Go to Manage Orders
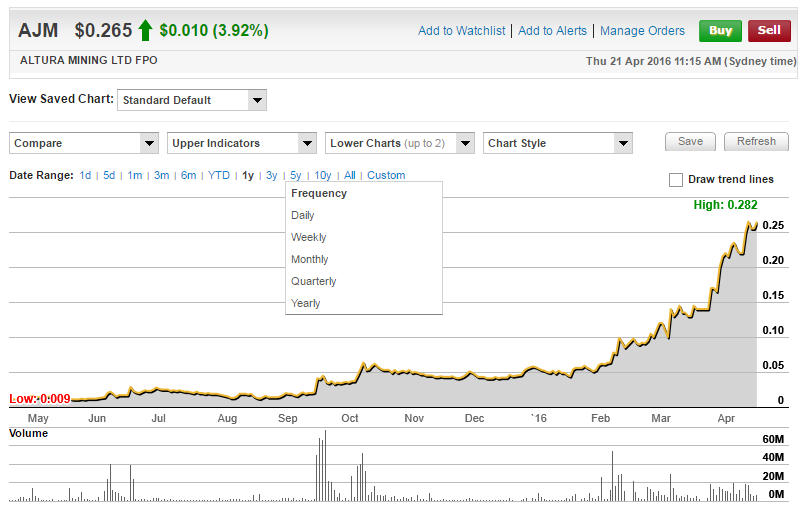This screenshot has width=805, height=510. [x=642, y=31]
